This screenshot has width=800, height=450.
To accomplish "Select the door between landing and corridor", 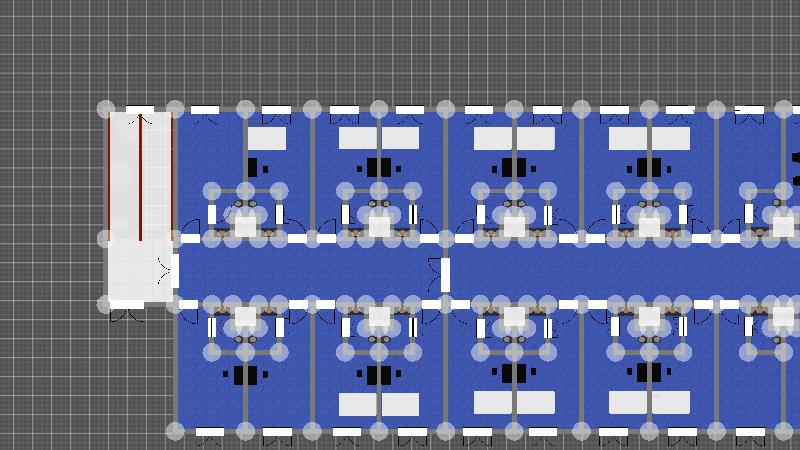I will (x=174, y=270).
